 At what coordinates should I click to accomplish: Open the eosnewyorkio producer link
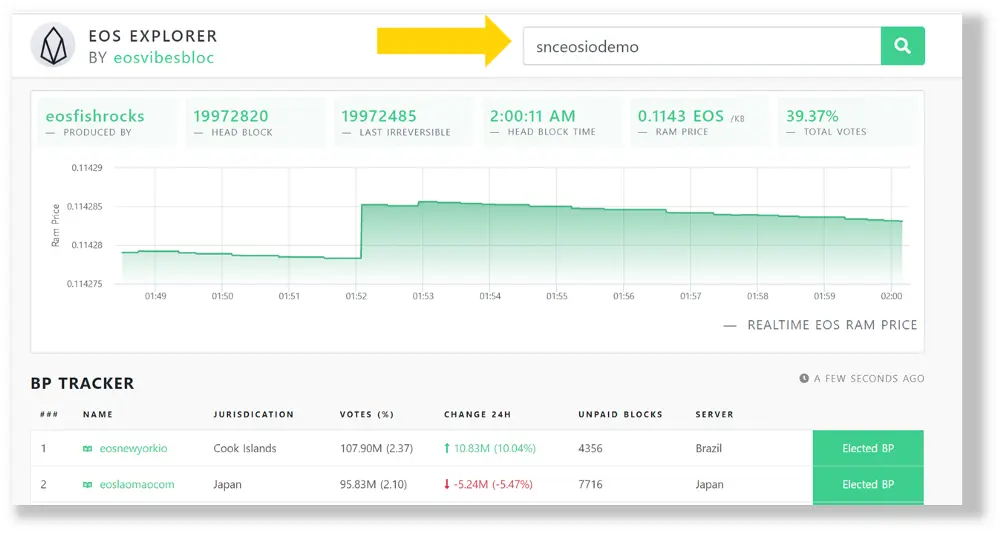133,448
